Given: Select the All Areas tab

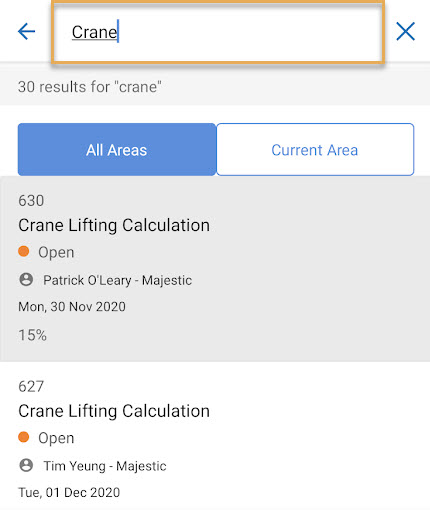Looking at the screenshot, I should point(117,149).
